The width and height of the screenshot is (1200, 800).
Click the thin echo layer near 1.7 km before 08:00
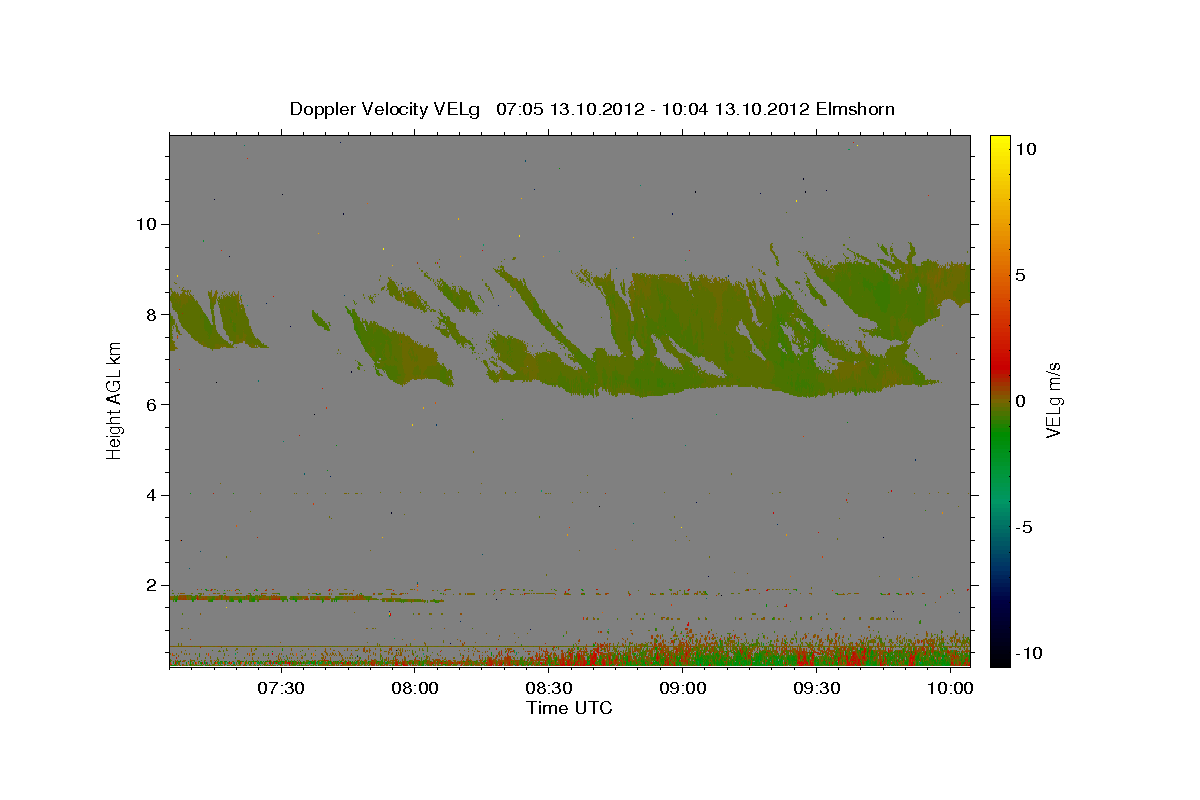pos(305,598)
